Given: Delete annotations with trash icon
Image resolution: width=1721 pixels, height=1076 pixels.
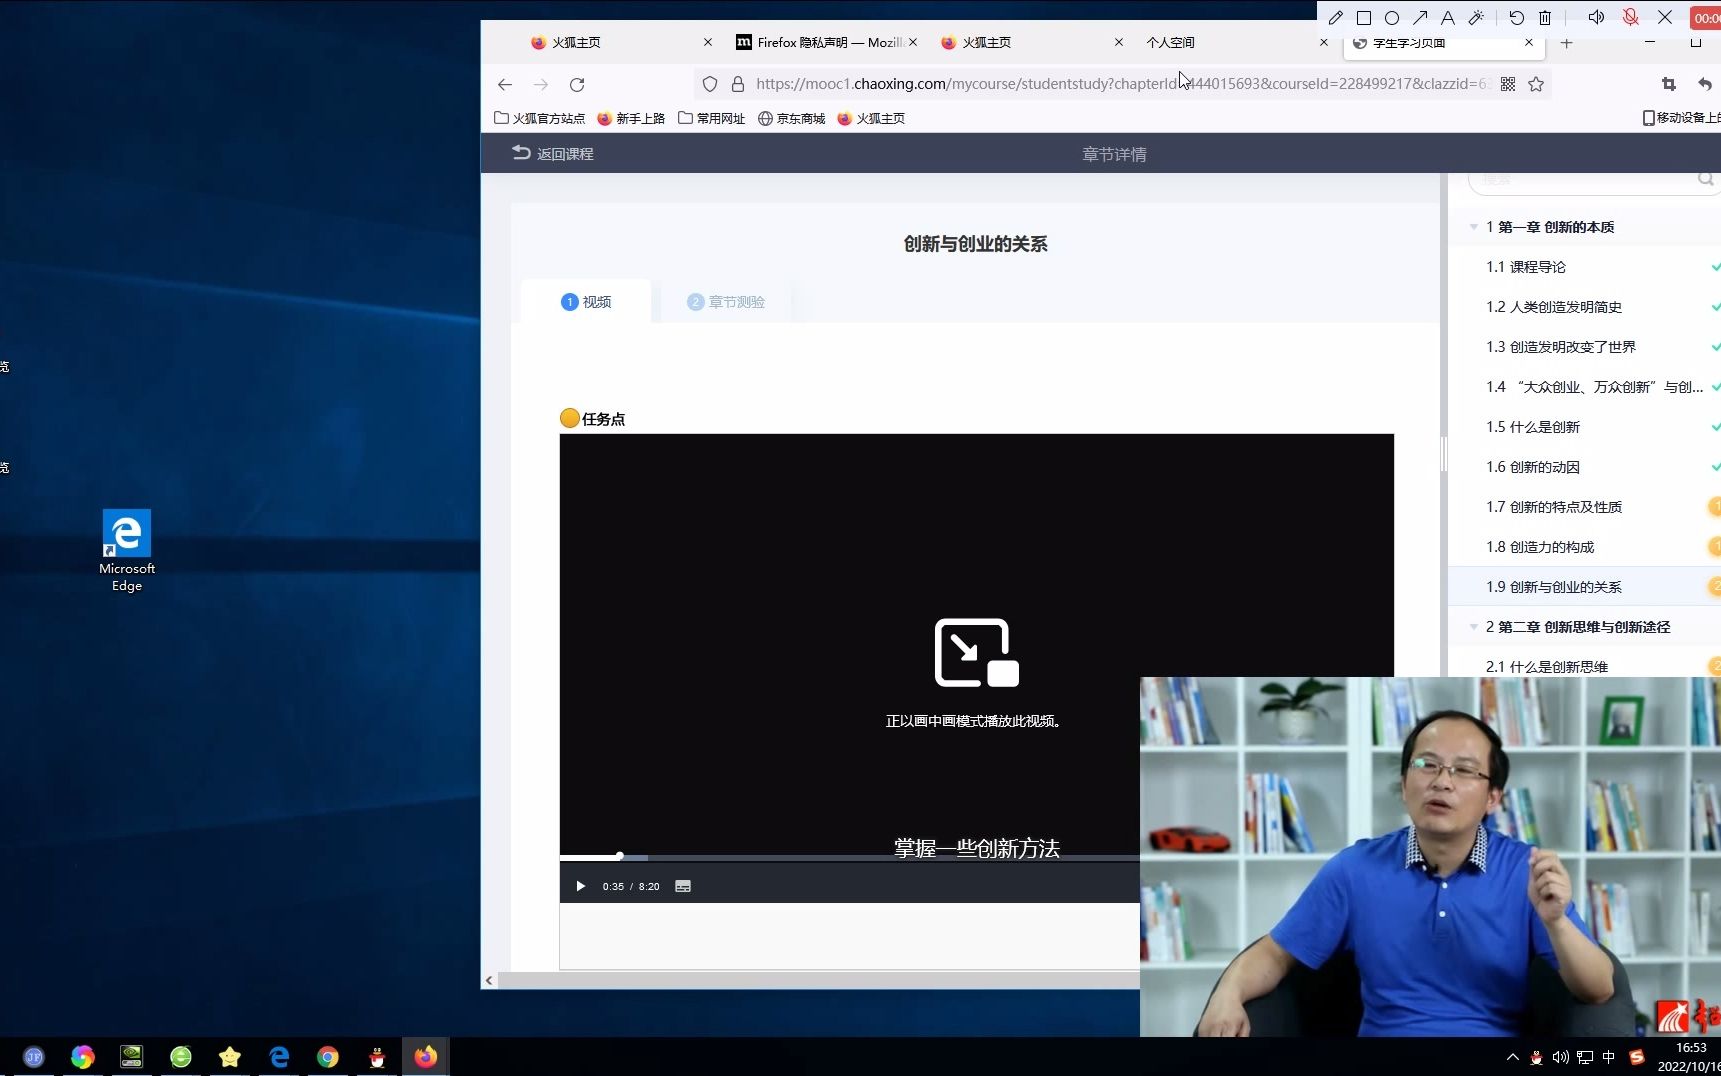Looking at the screenshot, I should tap(1544, 17).
